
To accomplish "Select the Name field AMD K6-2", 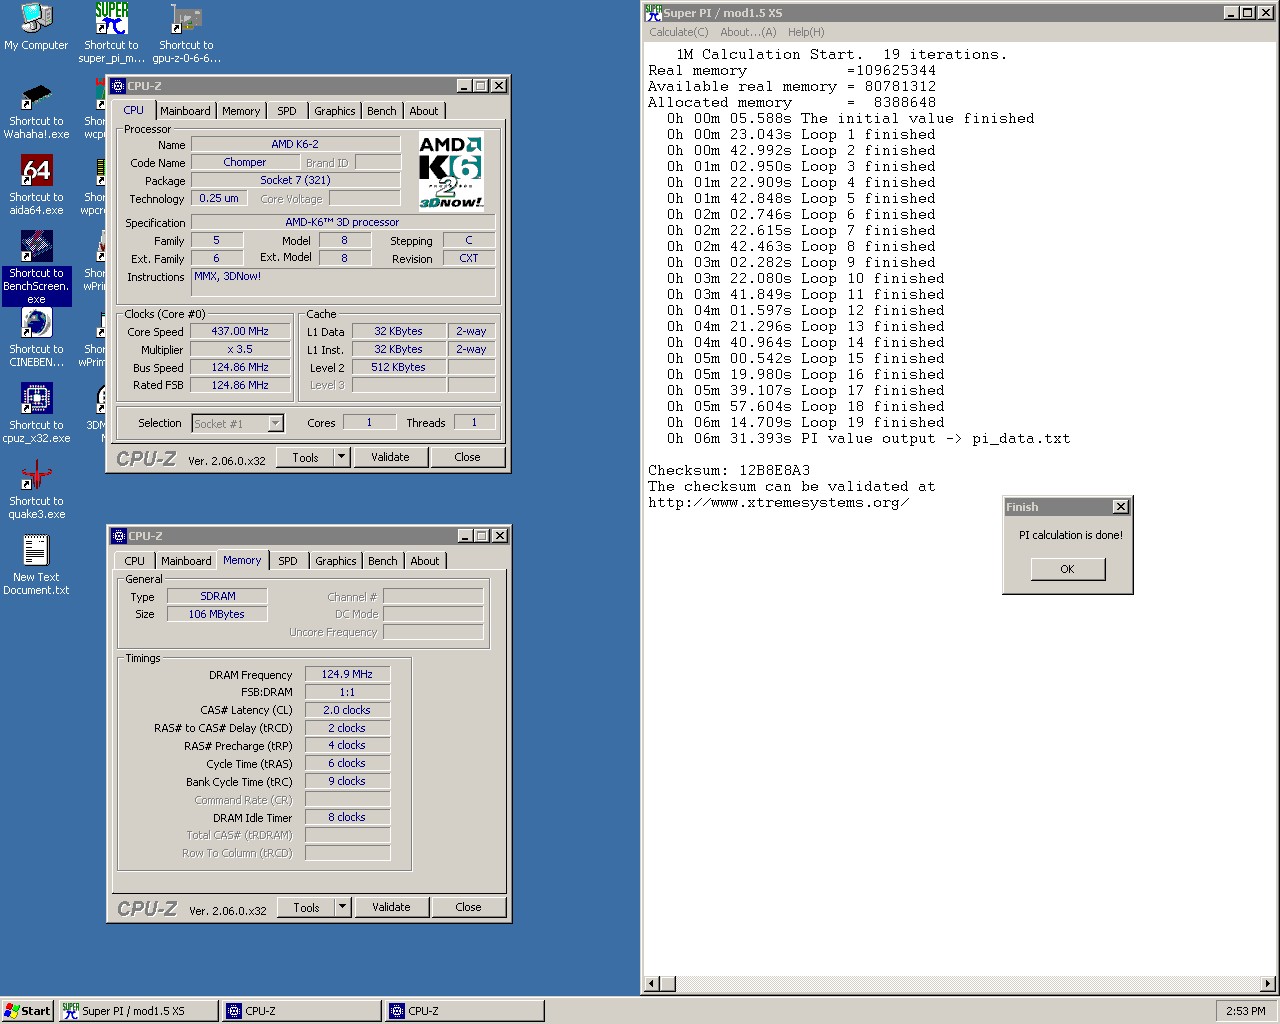I will pos(295,144).
